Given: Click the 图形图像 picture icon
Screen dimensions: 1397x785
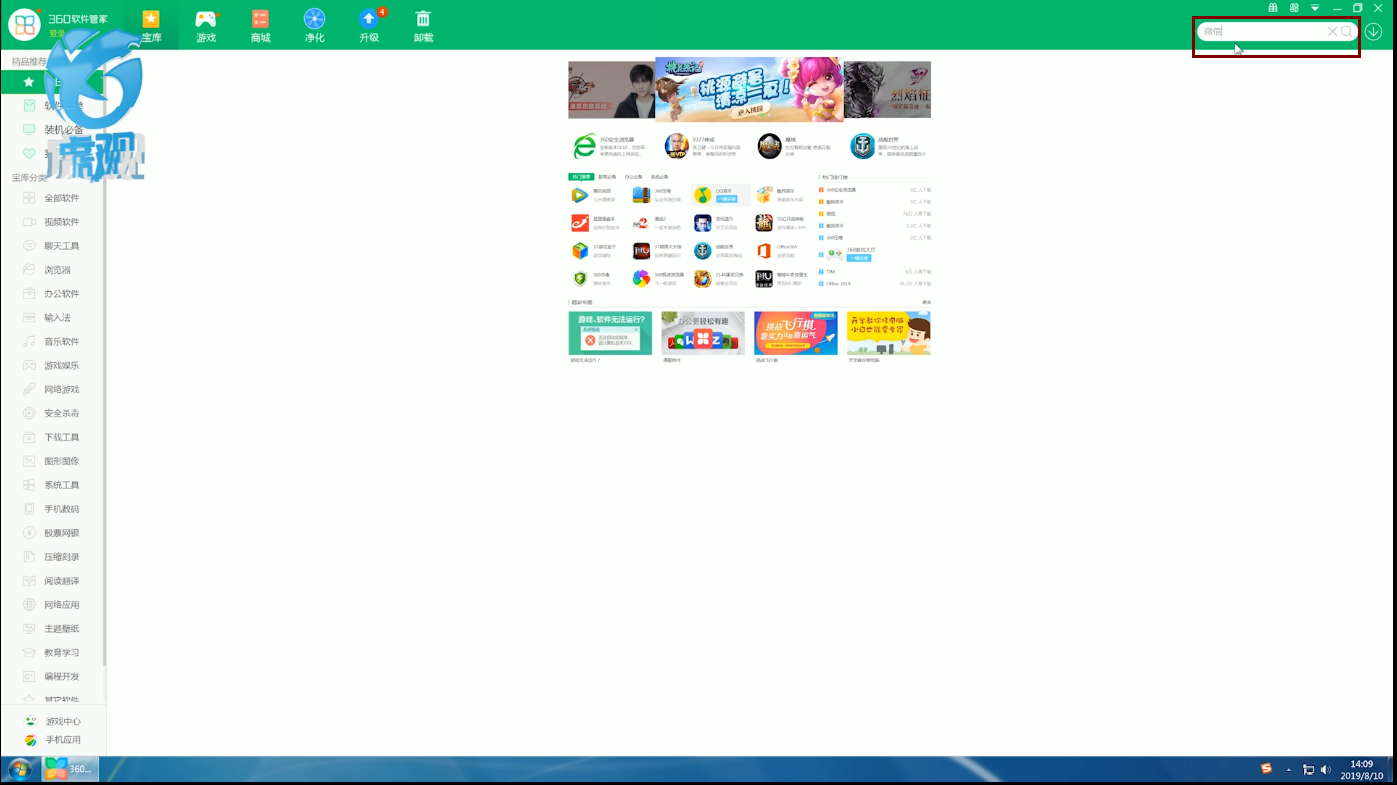Looking at the screenshot, I should (x=29, y=461).
